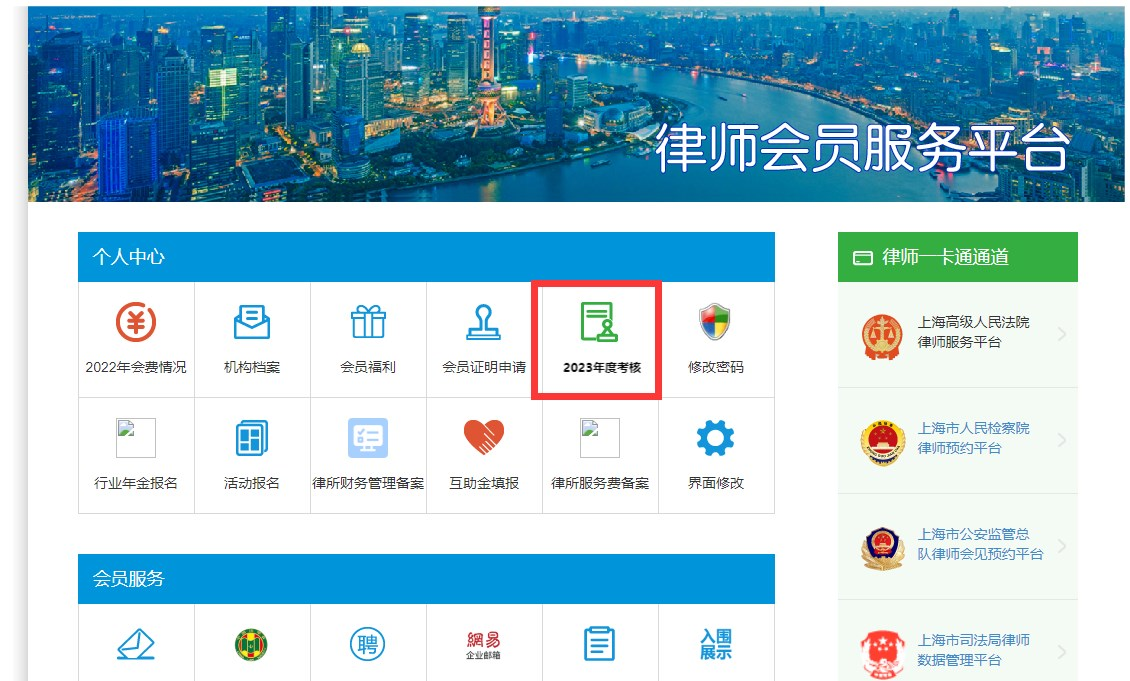
Task: Open the 网易企业邮箱 icon
Action: [484, 645]
